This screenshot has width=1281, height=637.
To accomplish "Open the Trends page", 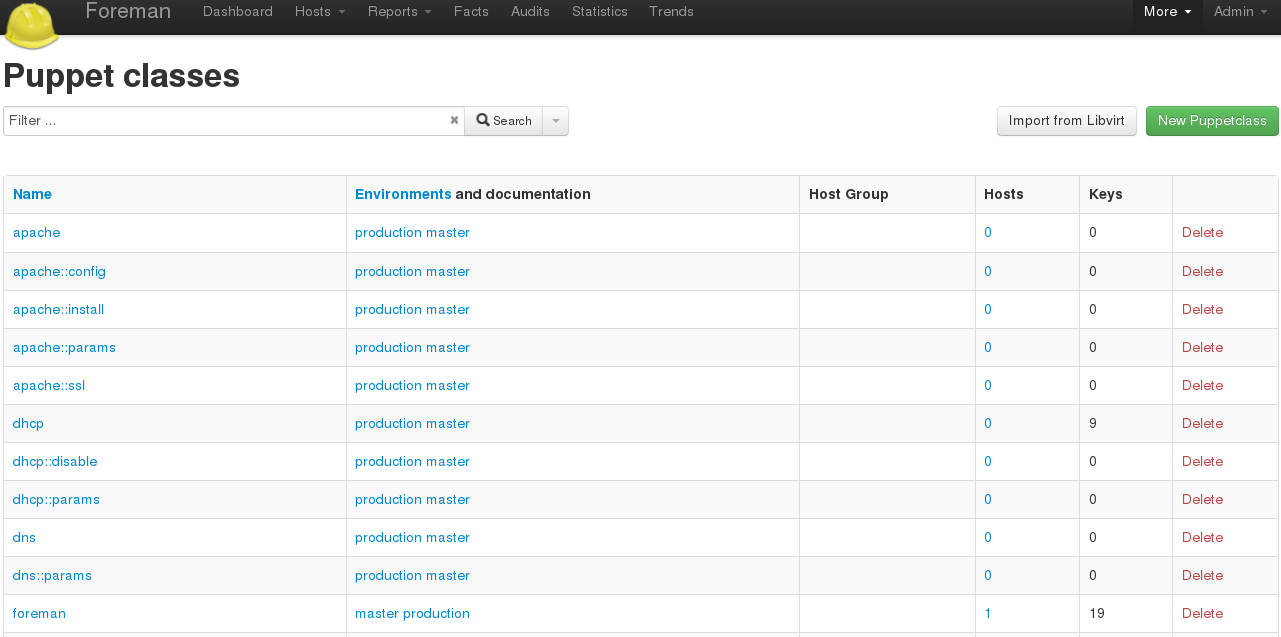I will (x=671, y=12).
